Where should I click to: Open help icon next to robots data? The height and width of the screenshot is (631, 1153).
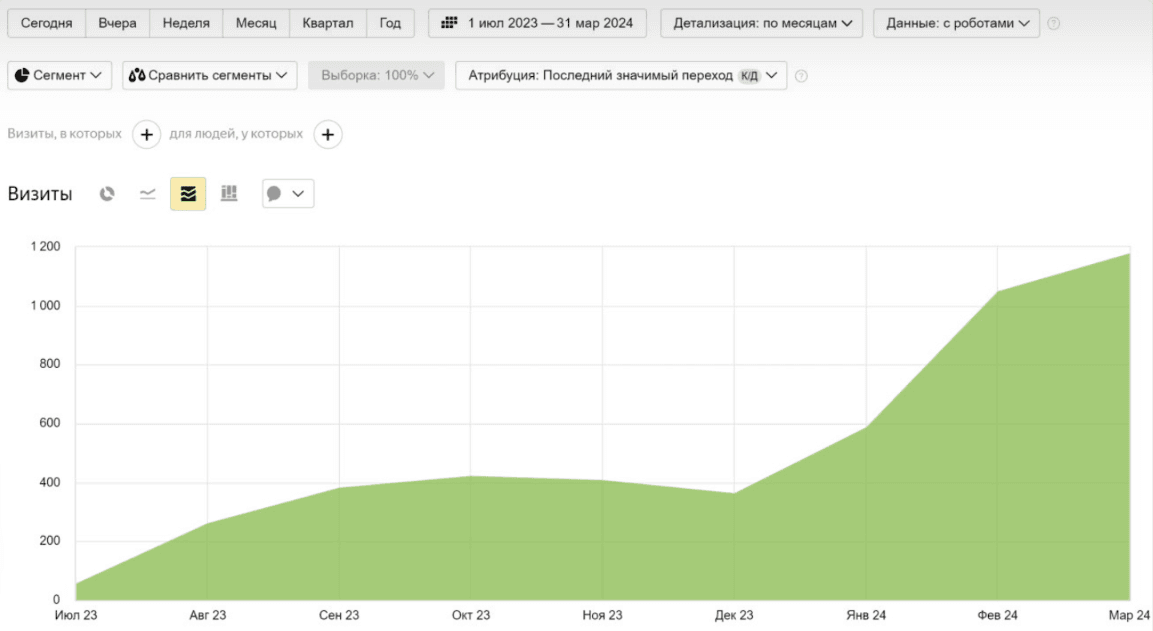[x=1054, y=24]
